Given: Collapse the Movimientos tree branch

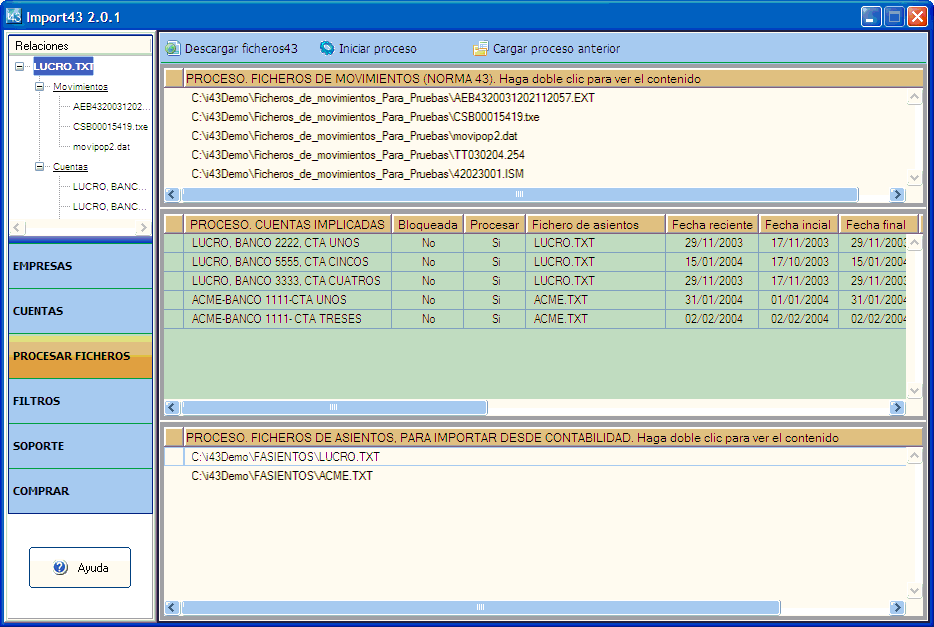Looking at the screenshot, I should pyautogui.click(x=40, y=87).
